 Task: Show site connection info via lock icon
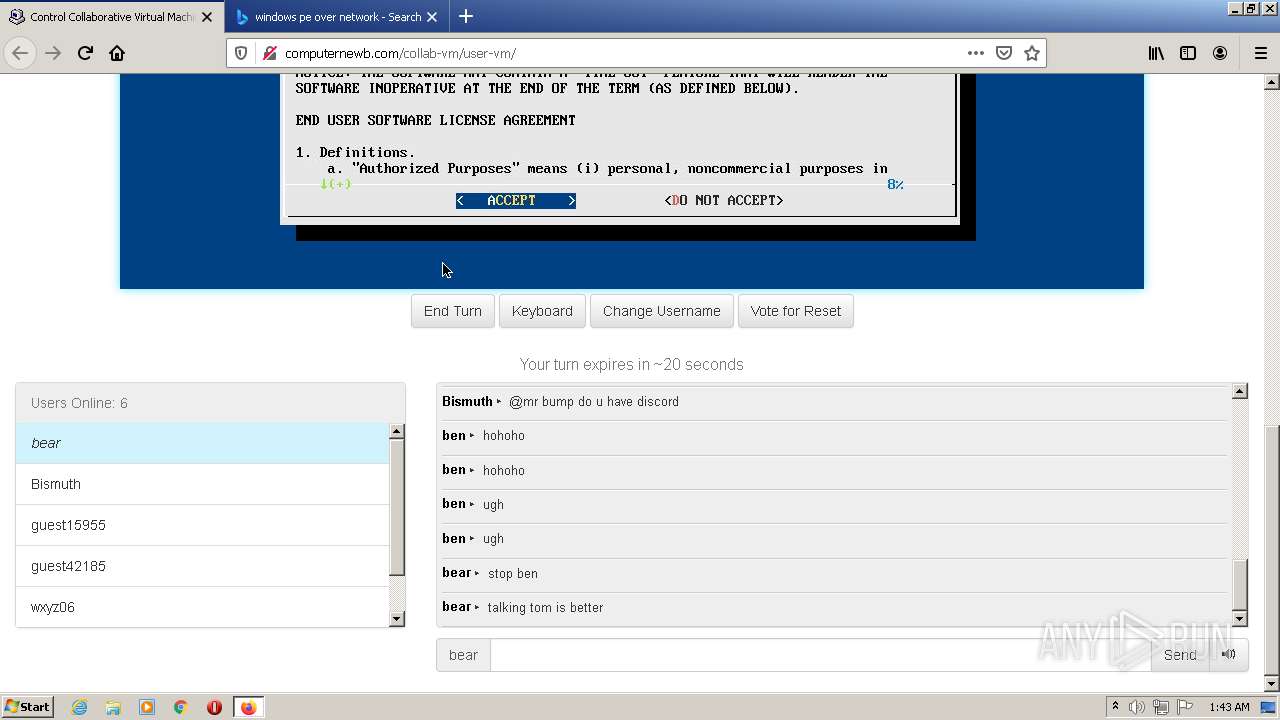click(268, 53)
